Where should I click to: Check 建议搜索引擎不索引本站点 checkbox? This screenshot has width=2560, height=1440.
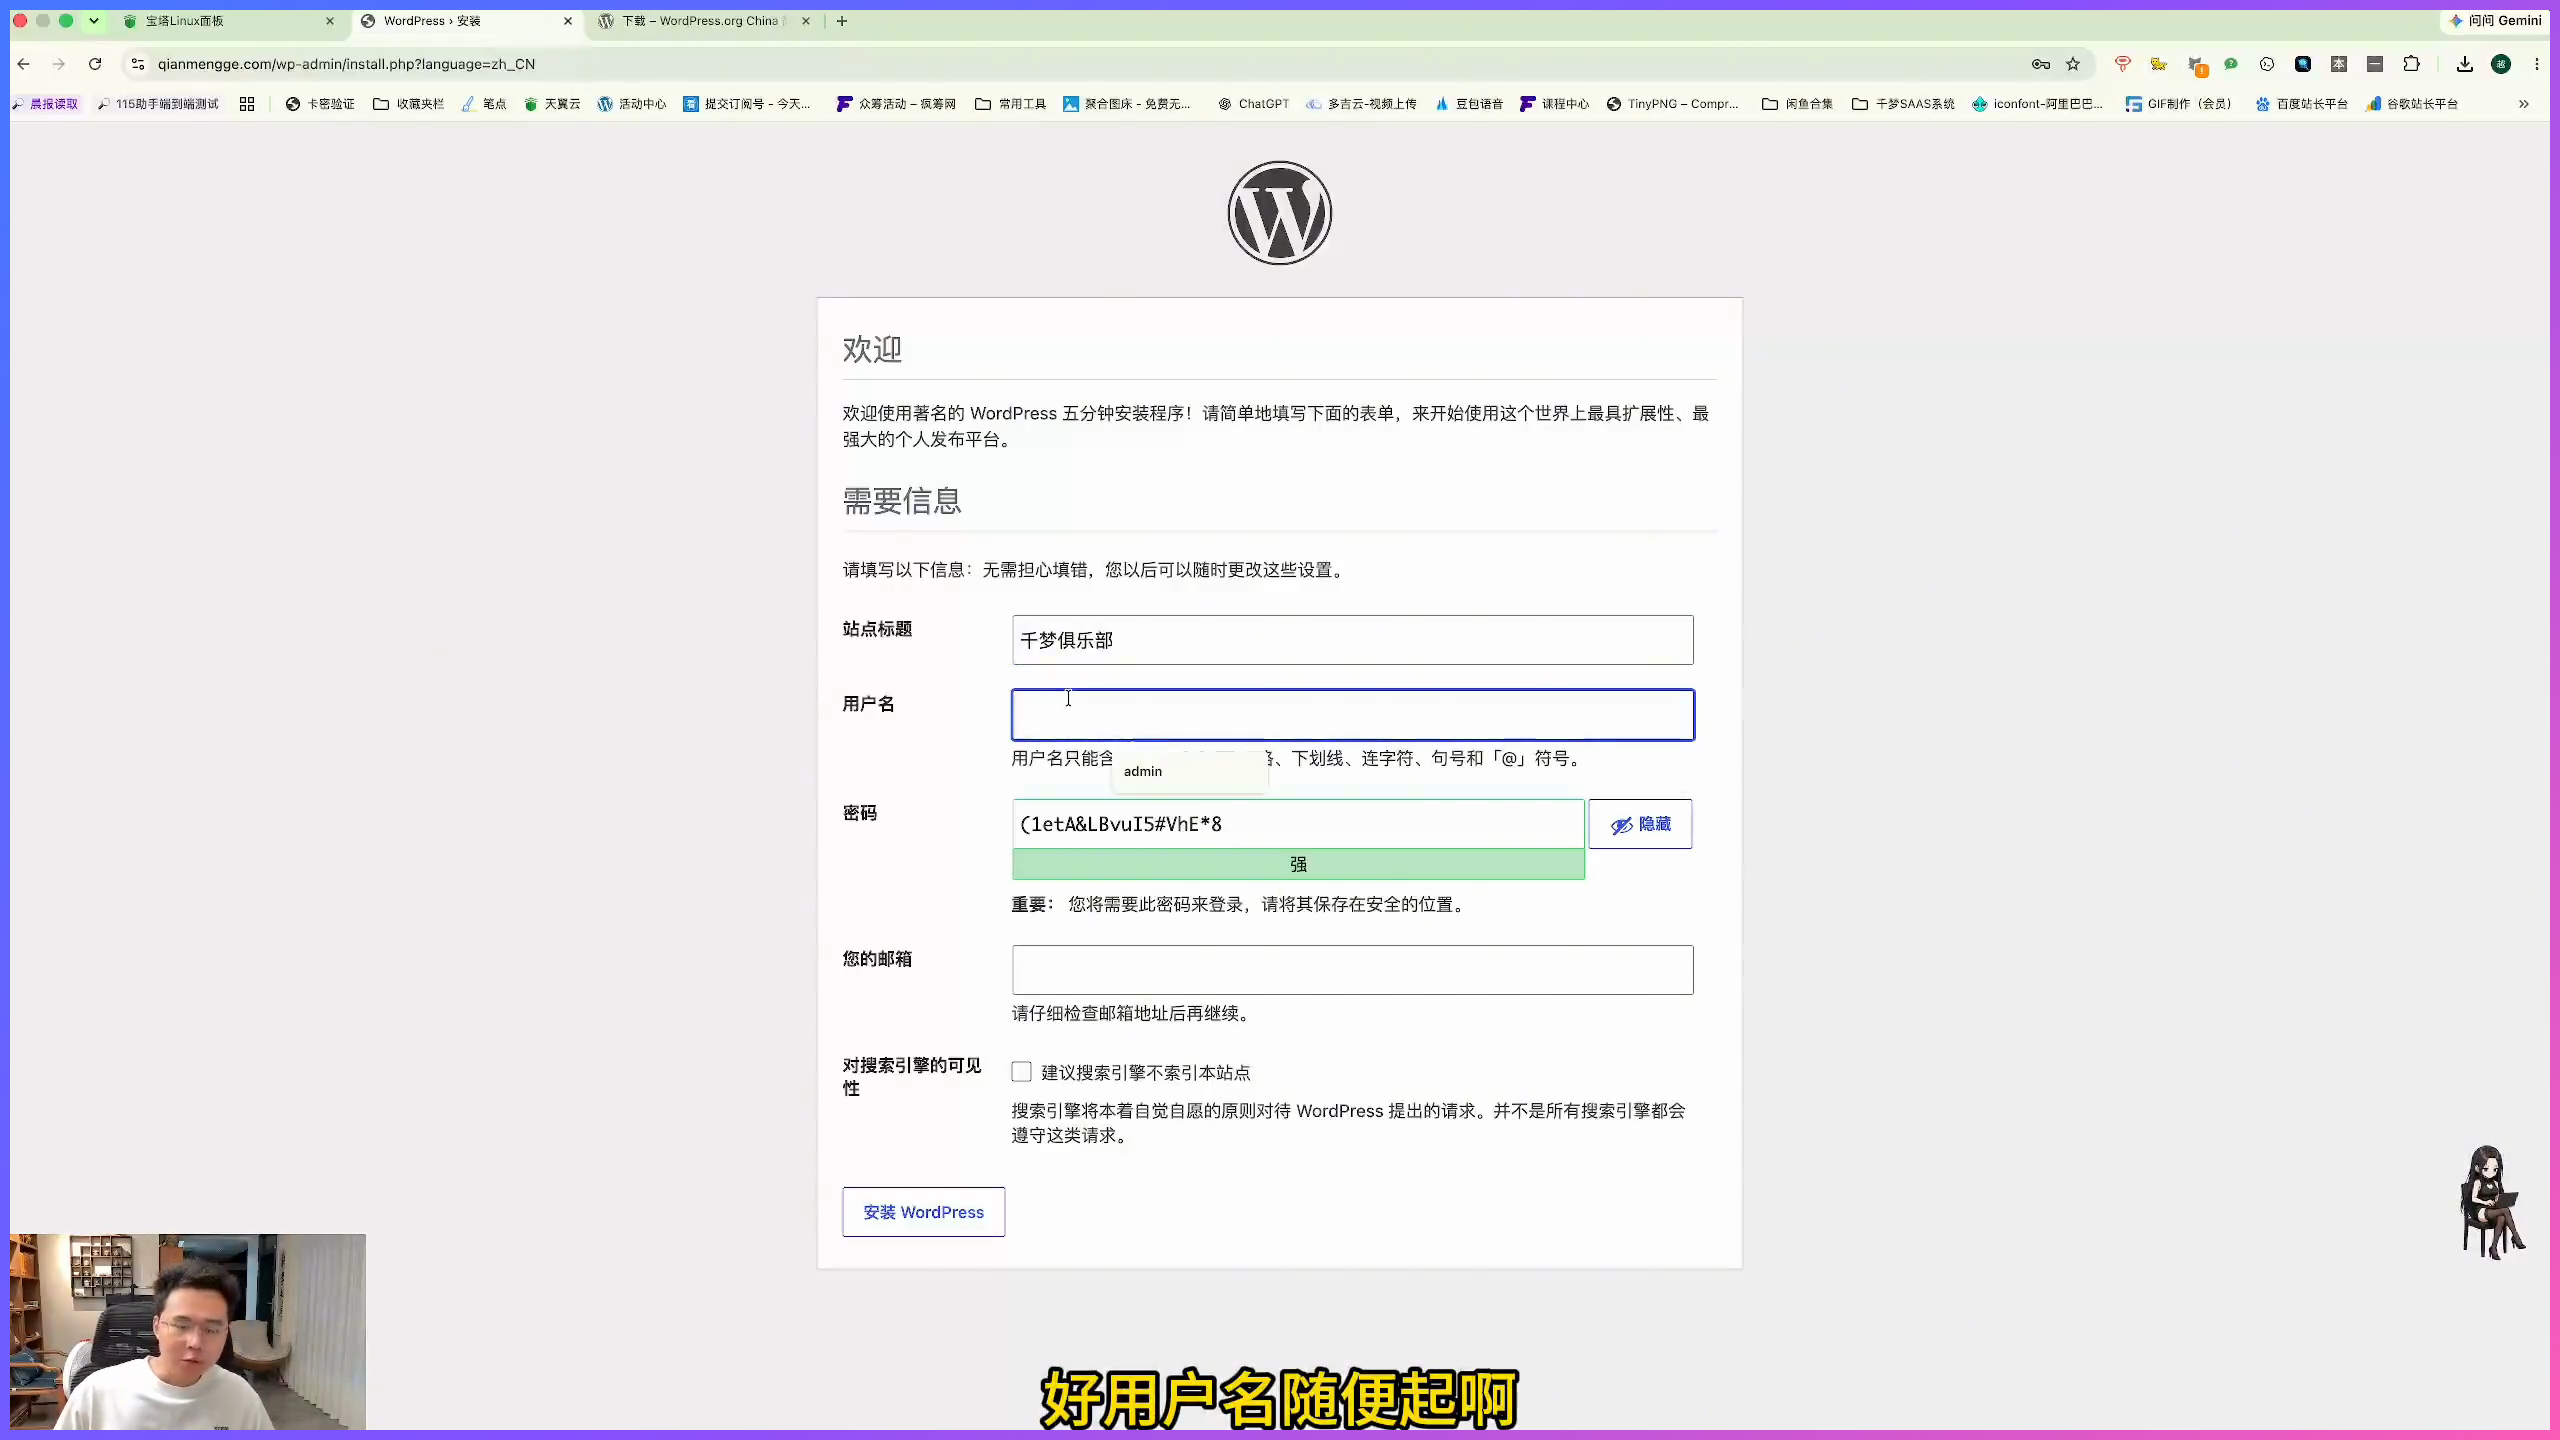[x=1021, y=1072]
